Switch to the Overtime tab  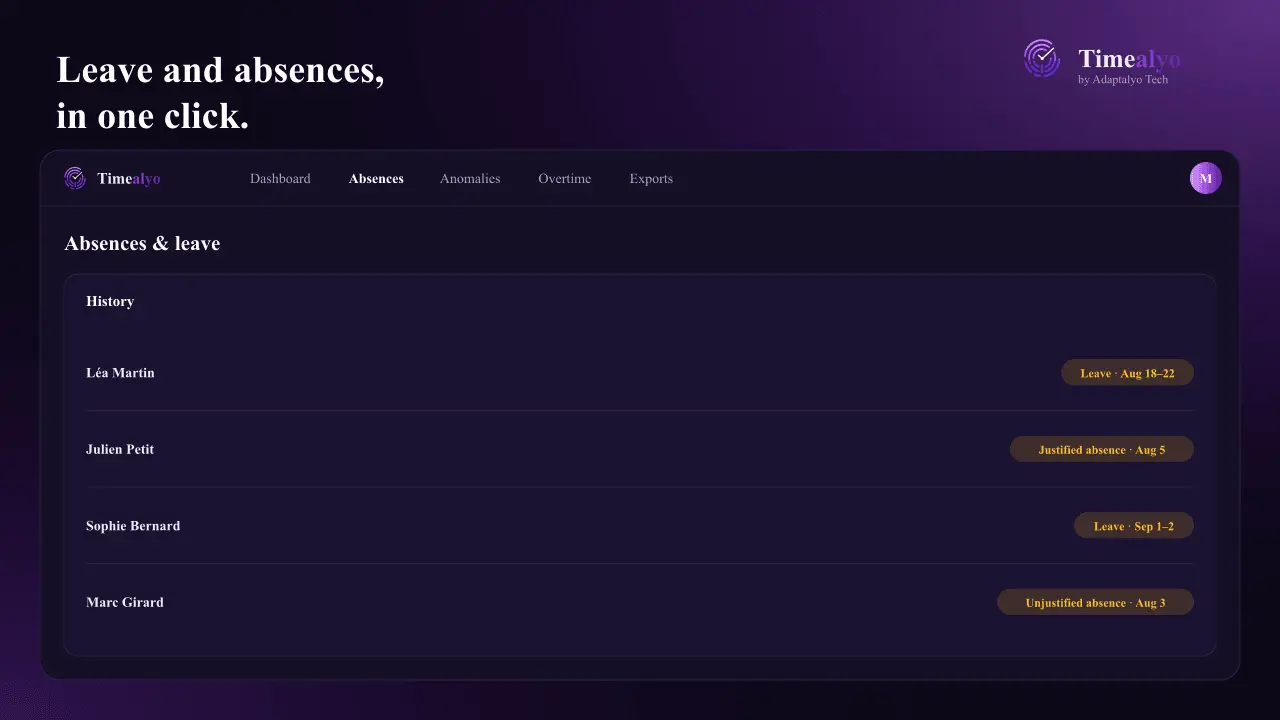pos(565,179)
